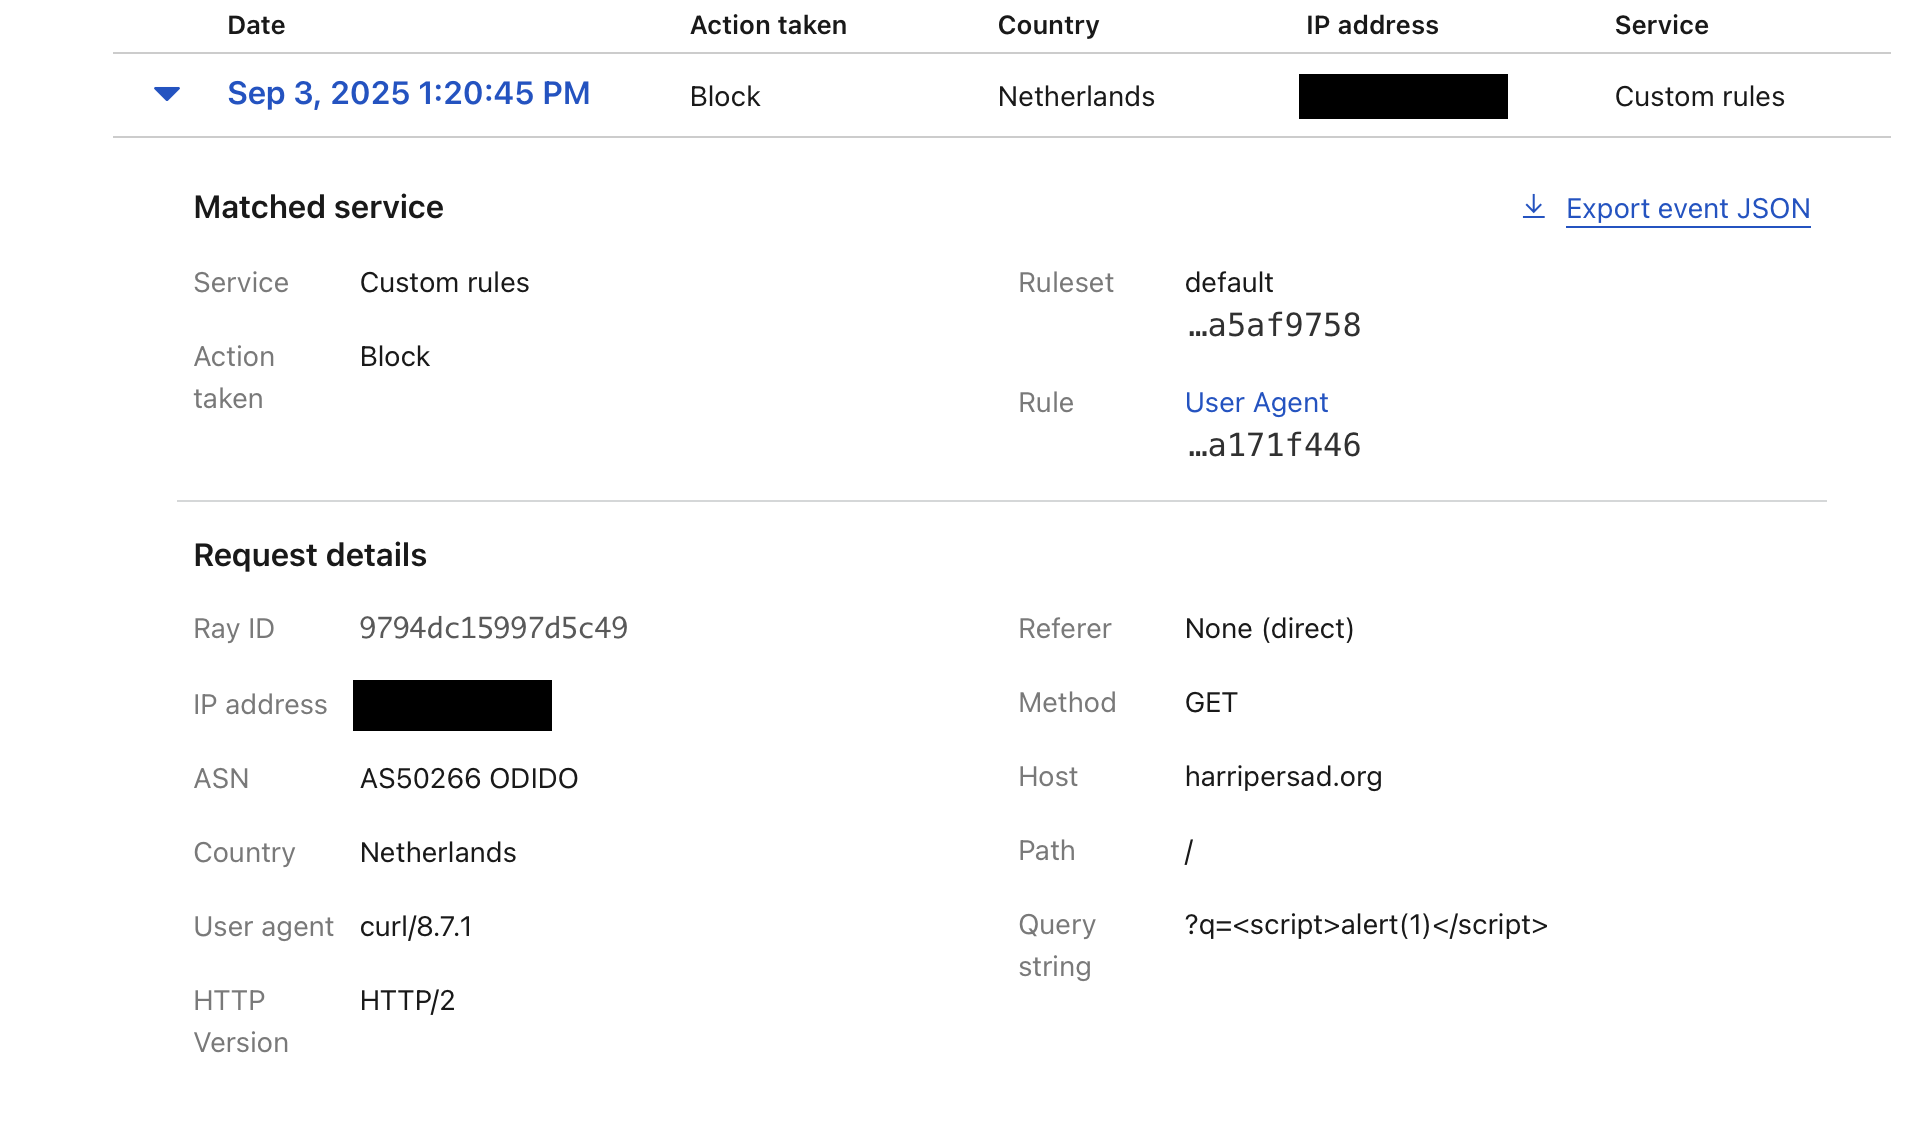This screenshot has height=1130, width=1908.
Task: Click the host value harripersad.org
Action: (x=1283, y=776)
